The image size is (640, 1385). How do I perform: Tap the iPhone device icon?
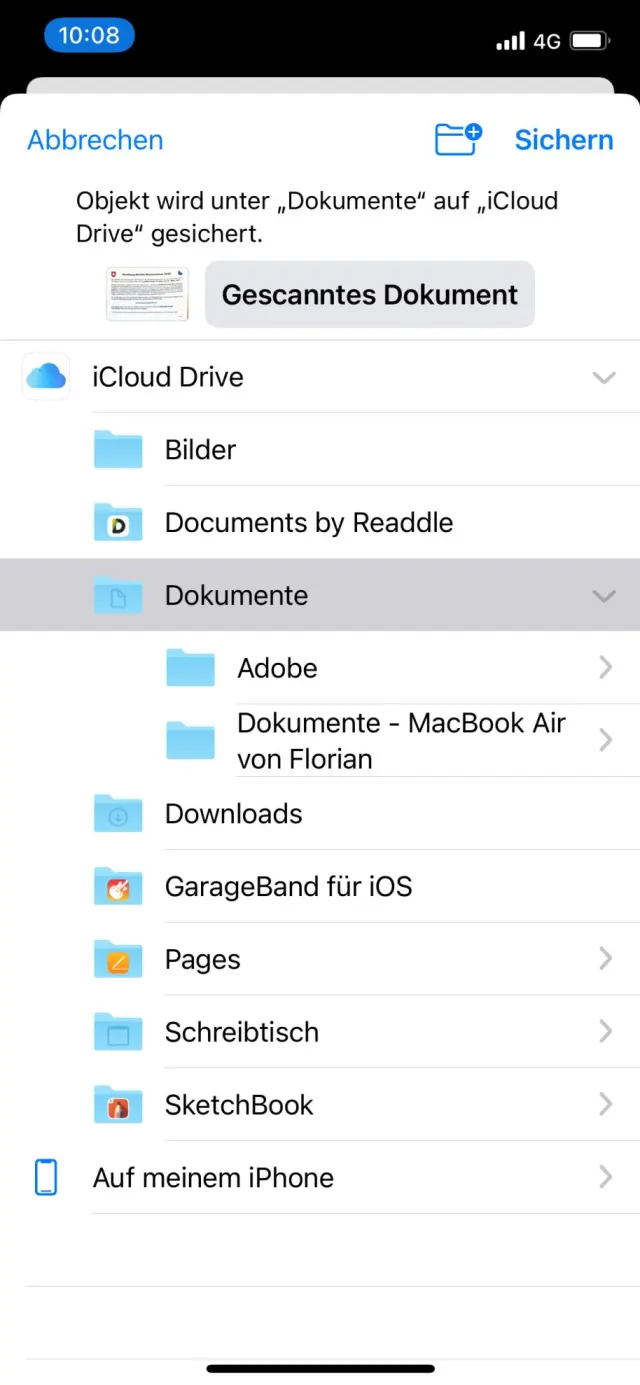click(x=46, y=1178)
